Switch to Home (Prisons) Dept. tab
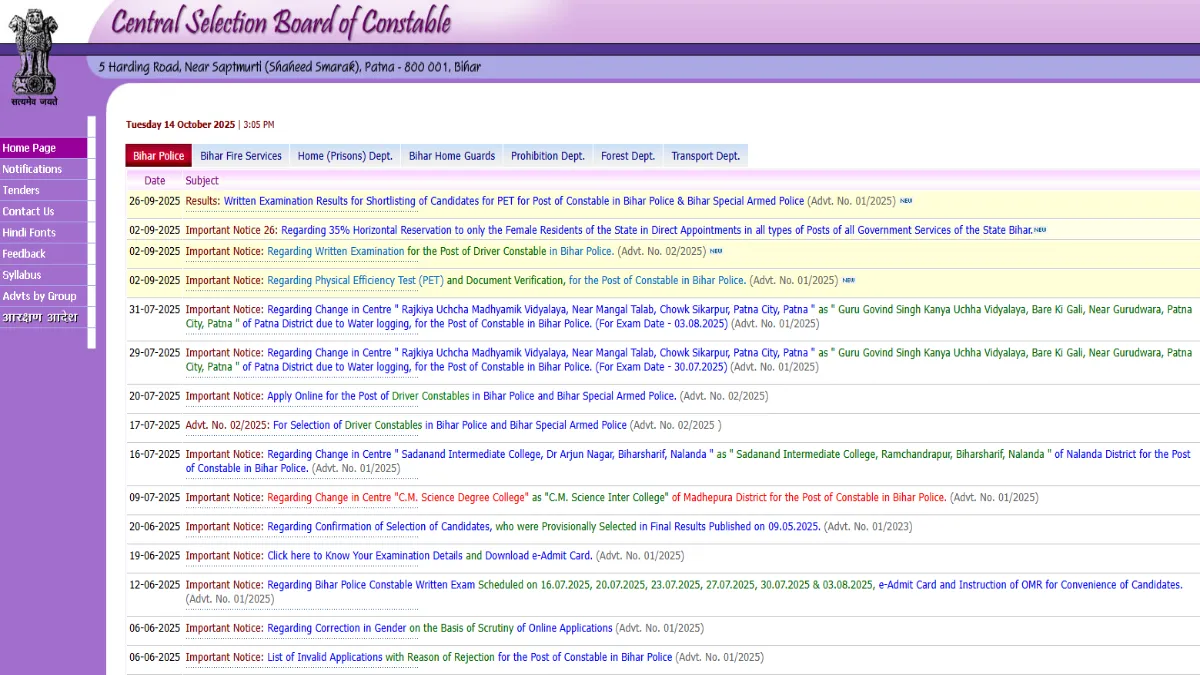The height and width of the screenshot is (675, 1200). point(345,156)
